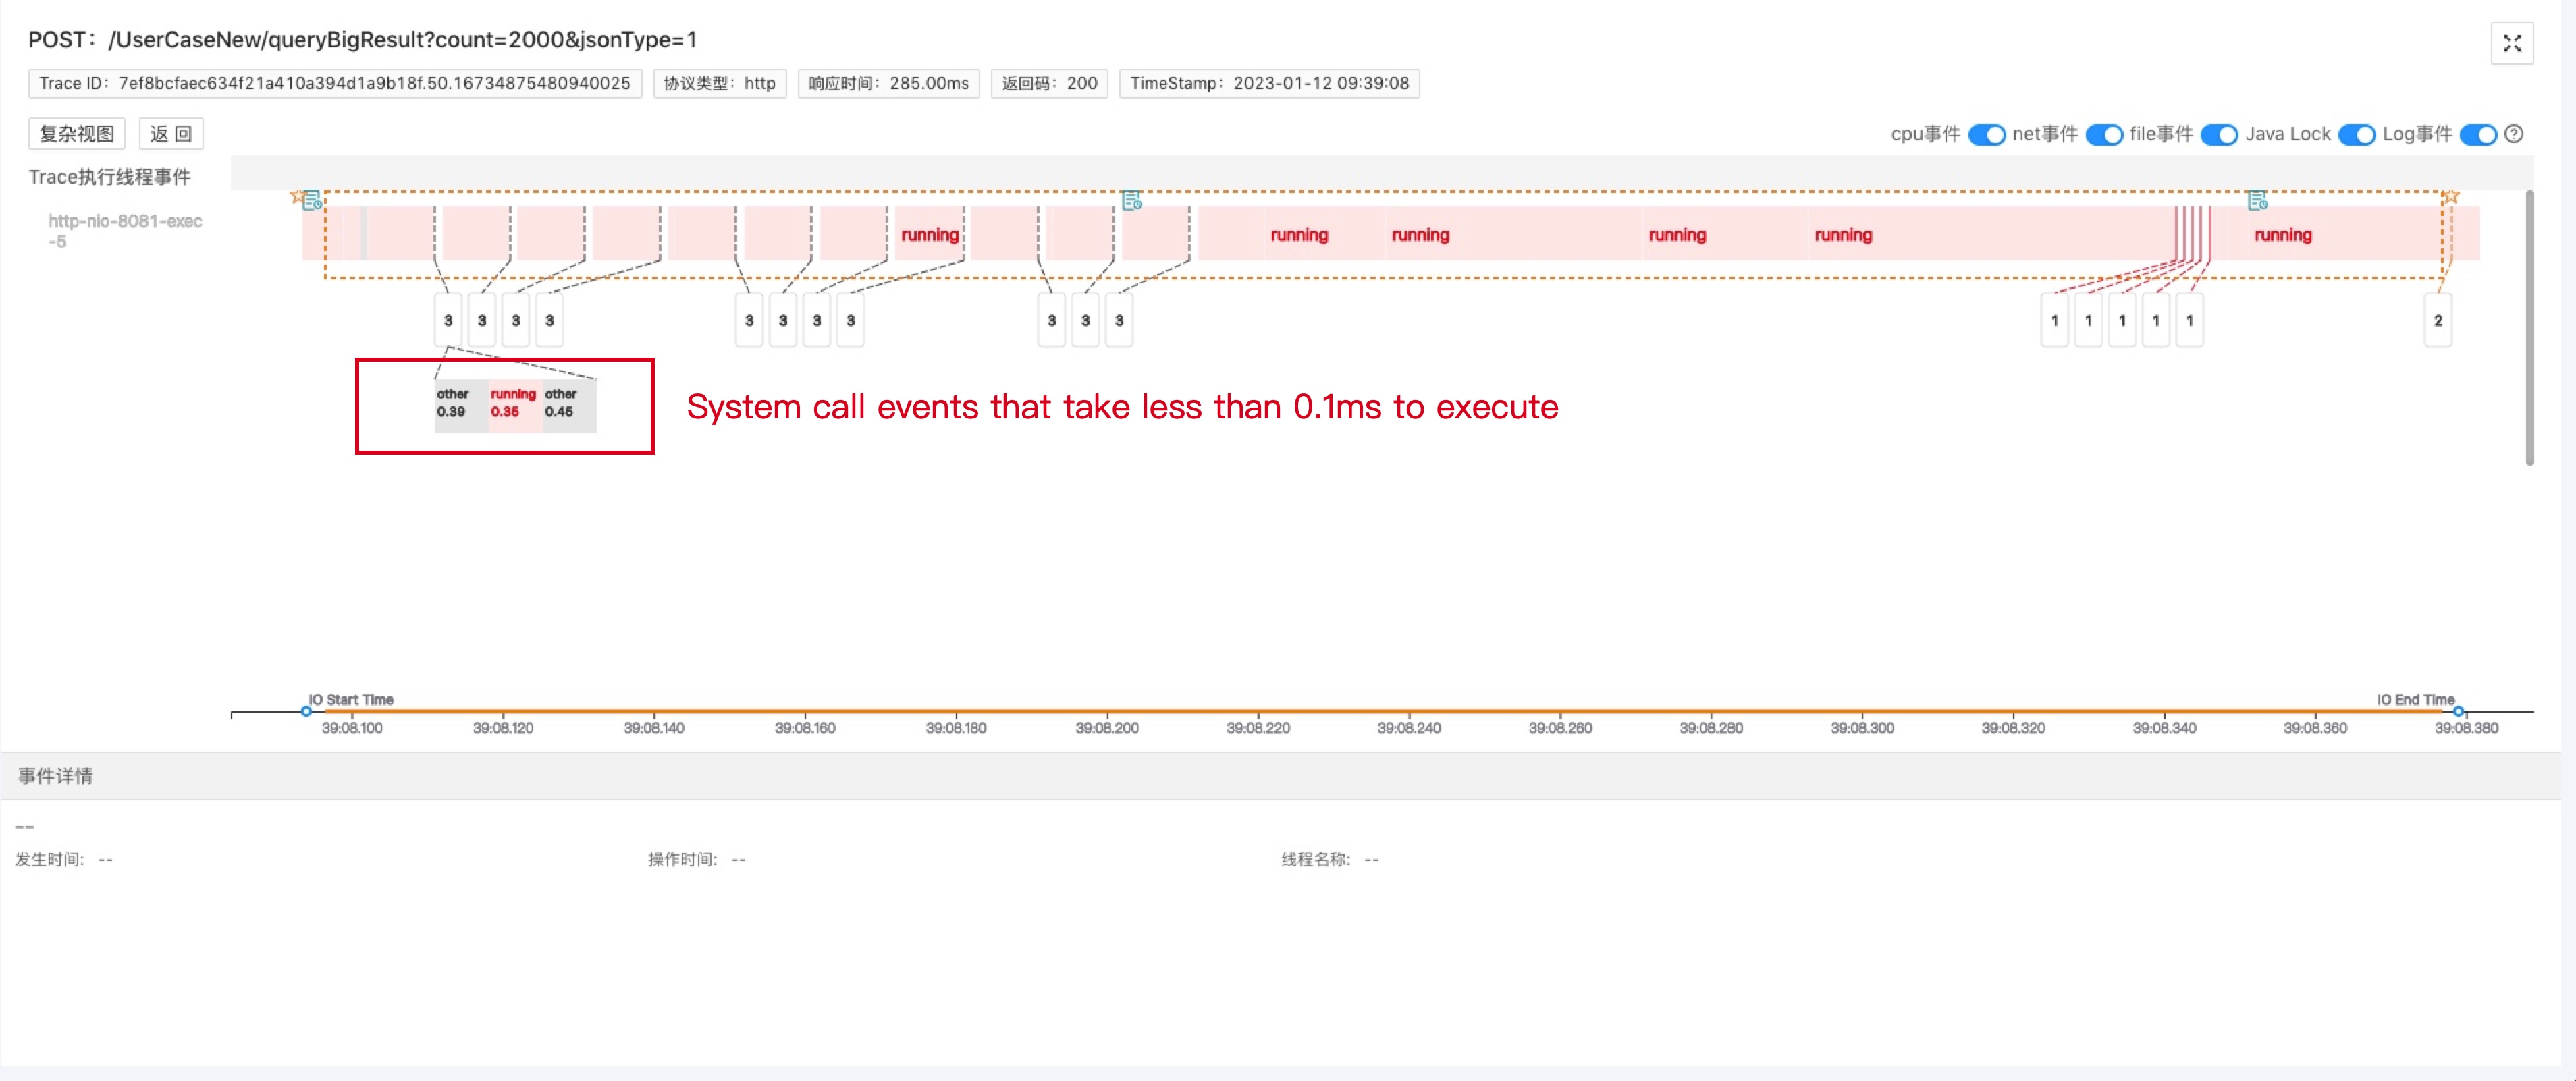2576x1081 pixels.
Task: Click the 复杂视图 button
Action: point(77,134)
